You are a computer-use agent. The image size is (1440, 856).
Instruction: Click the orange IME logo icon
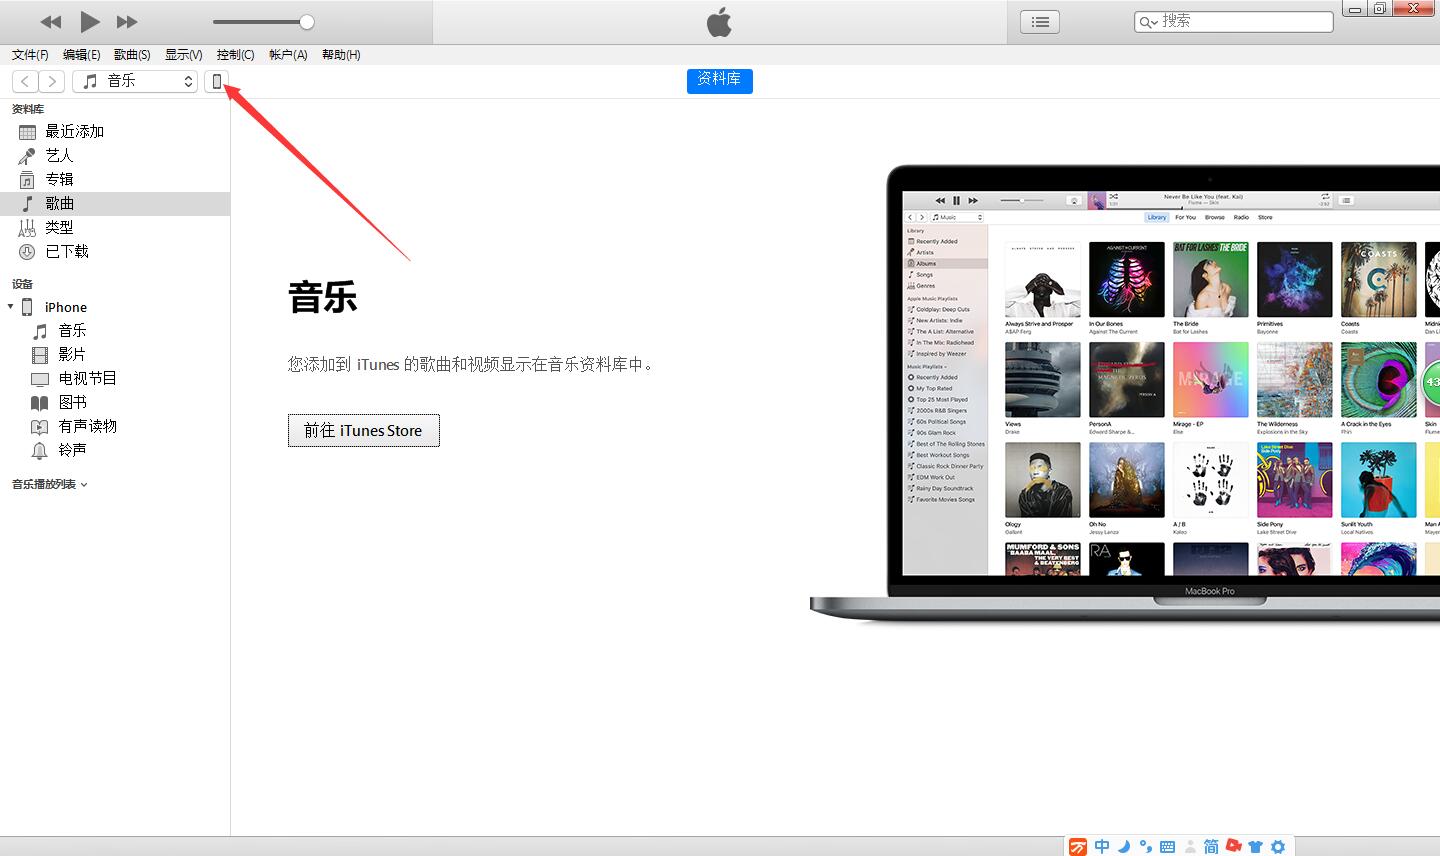point(1078,847)
